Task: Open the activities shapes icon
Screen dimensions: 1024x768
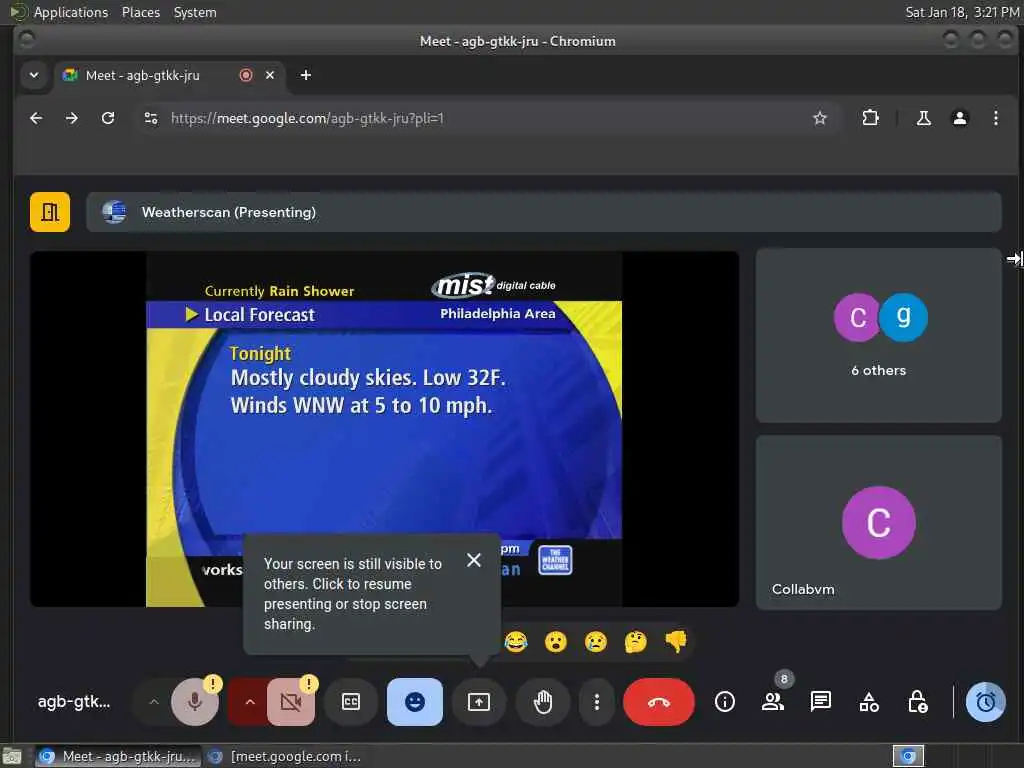Action: point(869,702)
